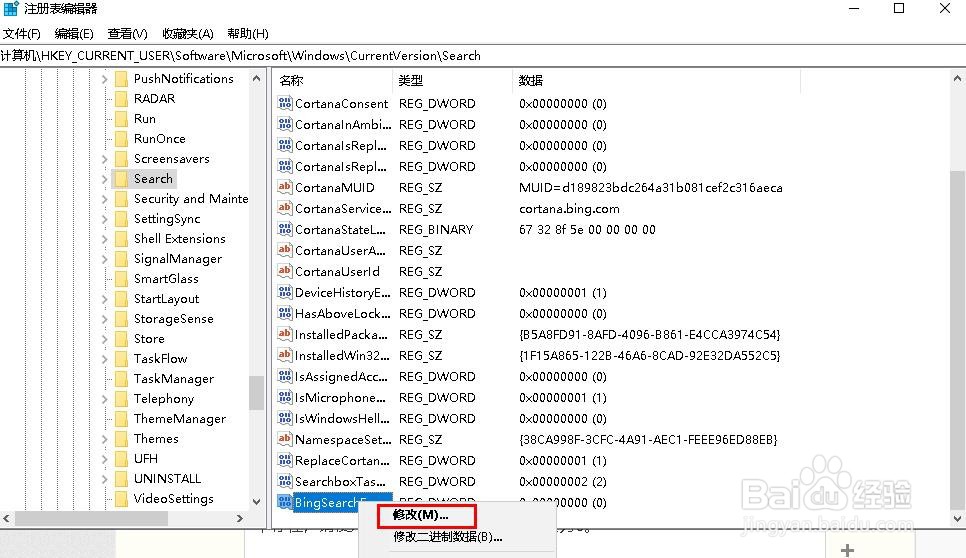Expand the PushNotifications key
The image size is (966, 558).
[104, 79]
